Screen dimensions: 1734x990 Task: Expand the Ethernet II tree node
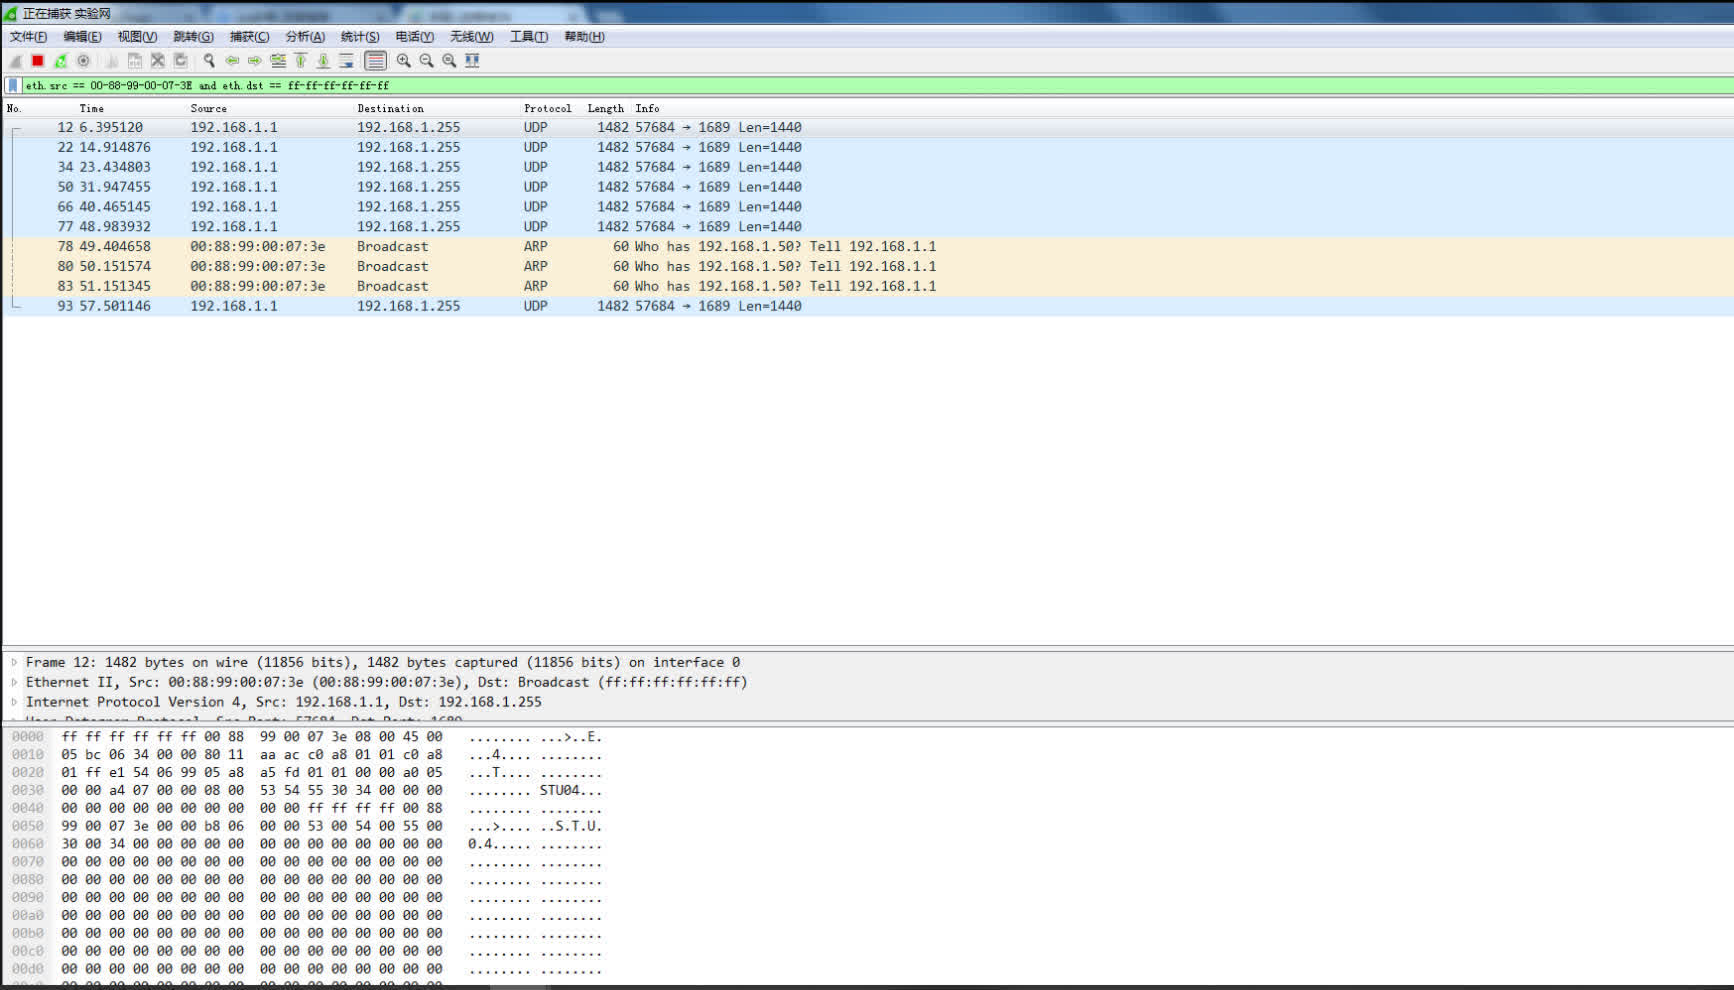click(14, 682)
